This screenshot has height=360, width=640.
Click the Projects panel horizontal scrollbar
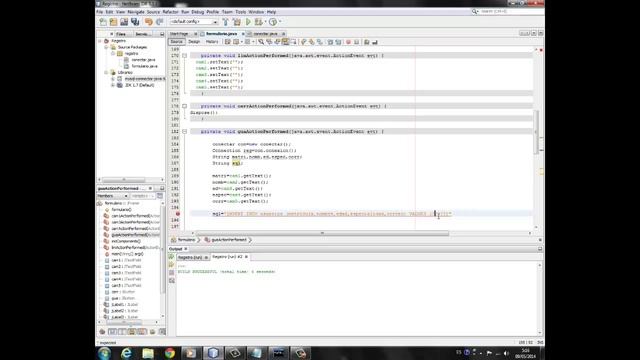point(124,180)
